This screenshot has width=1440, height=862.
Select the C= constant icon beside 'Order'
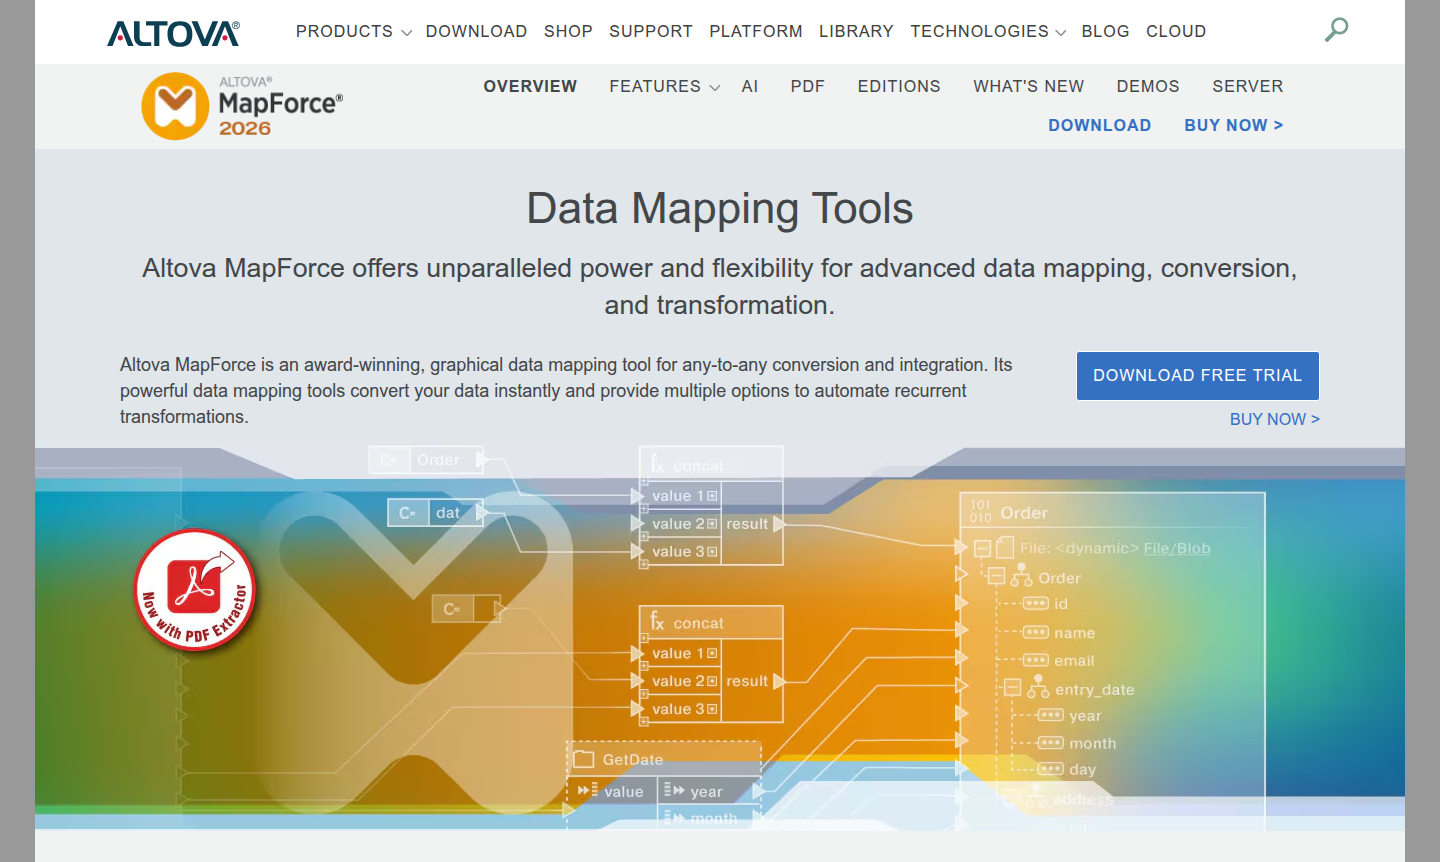388,460
